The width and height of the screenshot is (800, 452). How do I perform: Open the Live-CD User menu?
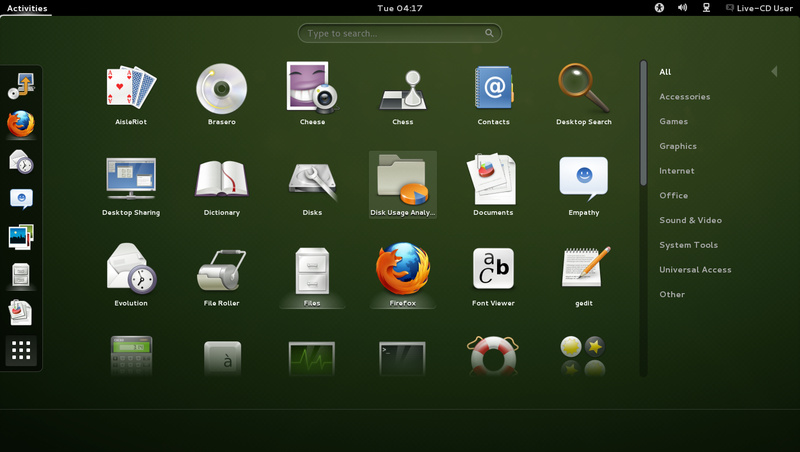click(759, 8)
